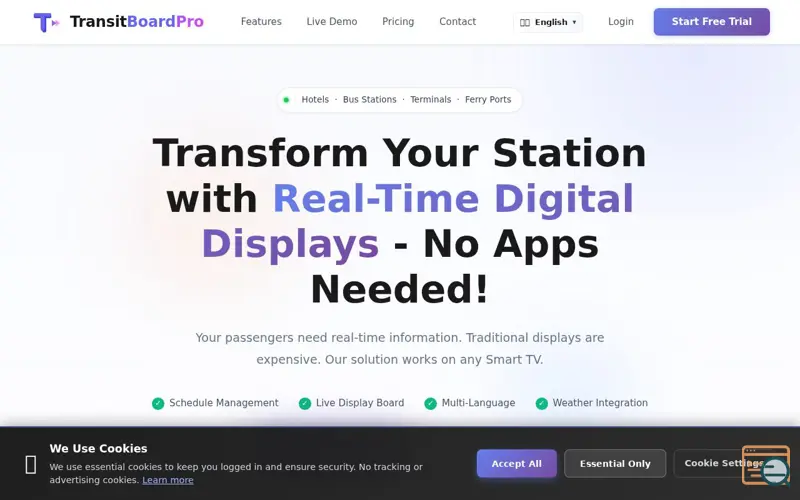Click the Schedule Management text
The height and width of the screenshot is (500, 800).
click(x=224, y=403)
